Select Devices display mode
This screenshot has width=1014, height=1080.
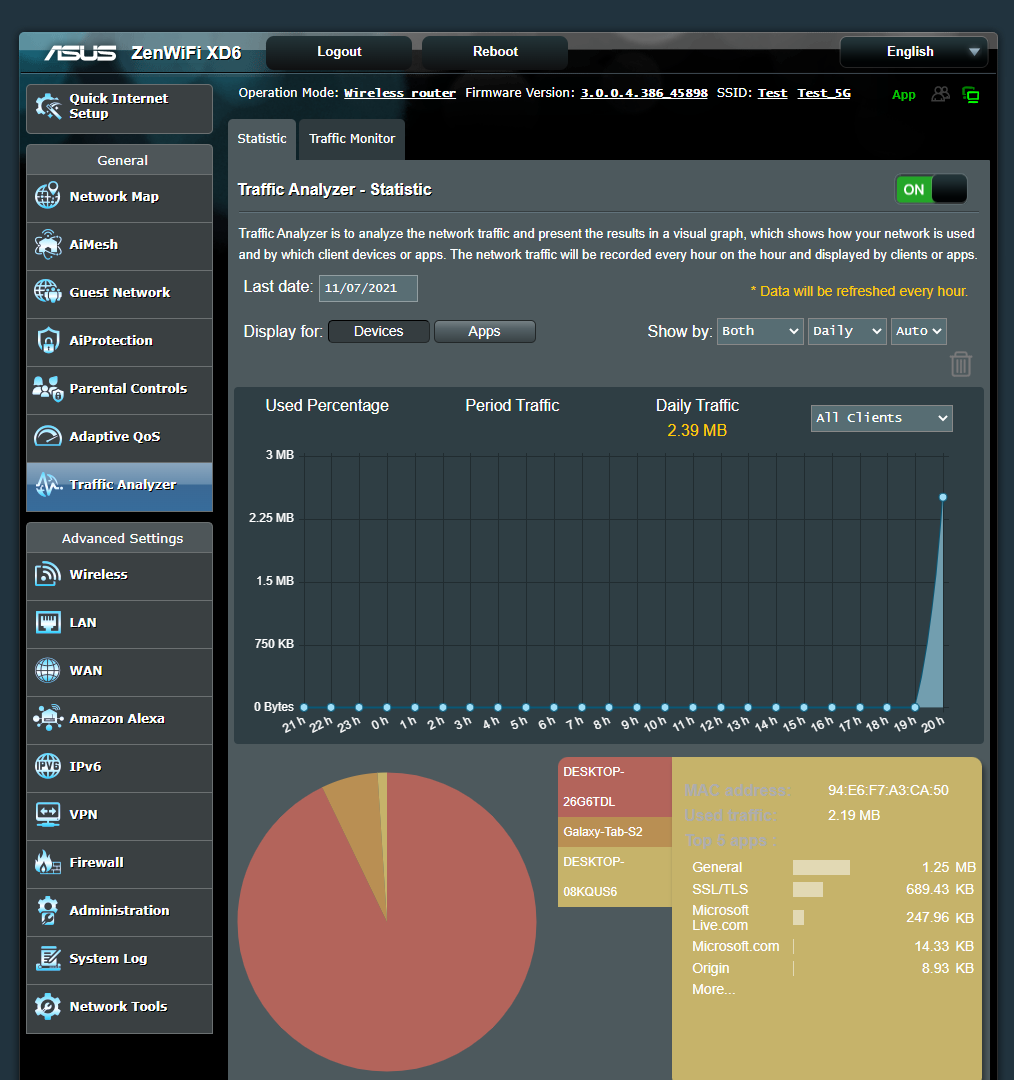[379, 331]
